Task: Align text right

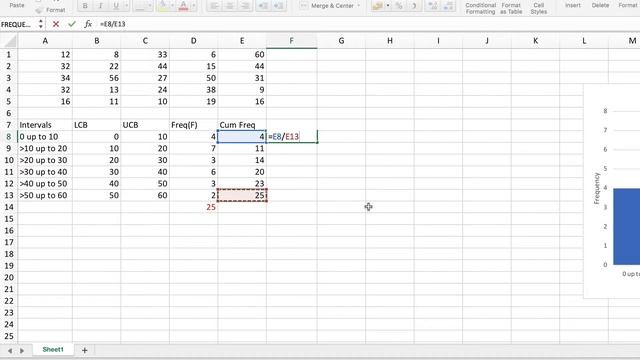Action: [245, 6]
